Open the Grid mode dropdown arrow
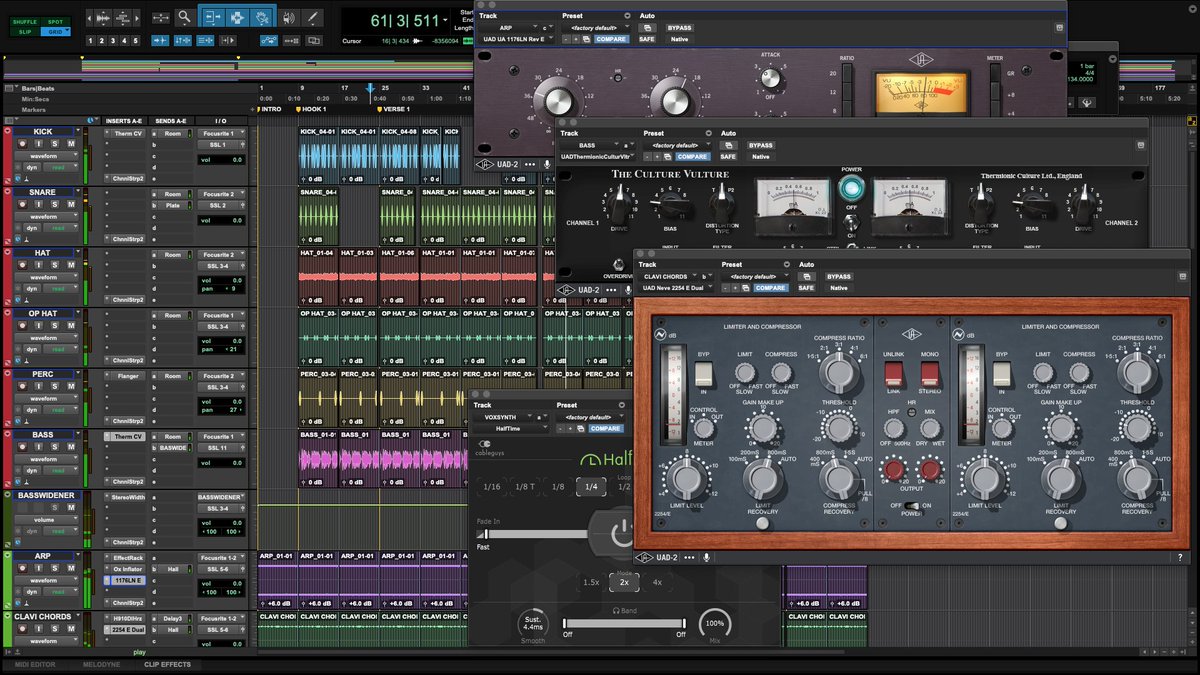This screenshot has width=1200, height=675. [x=67, y=29]
